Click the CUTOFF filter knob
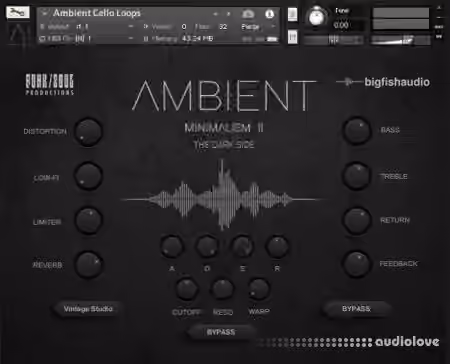The image size is (450, 364). 187,289
